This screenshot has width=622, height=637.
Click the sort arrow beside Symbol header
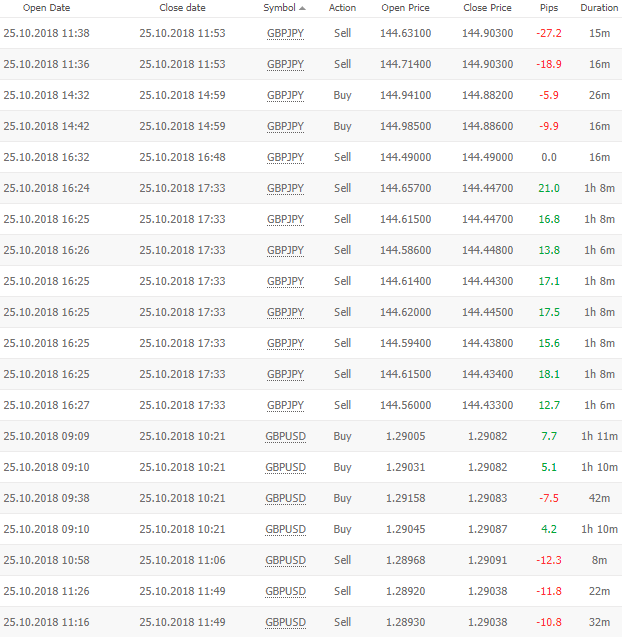[x=302, y=9]
